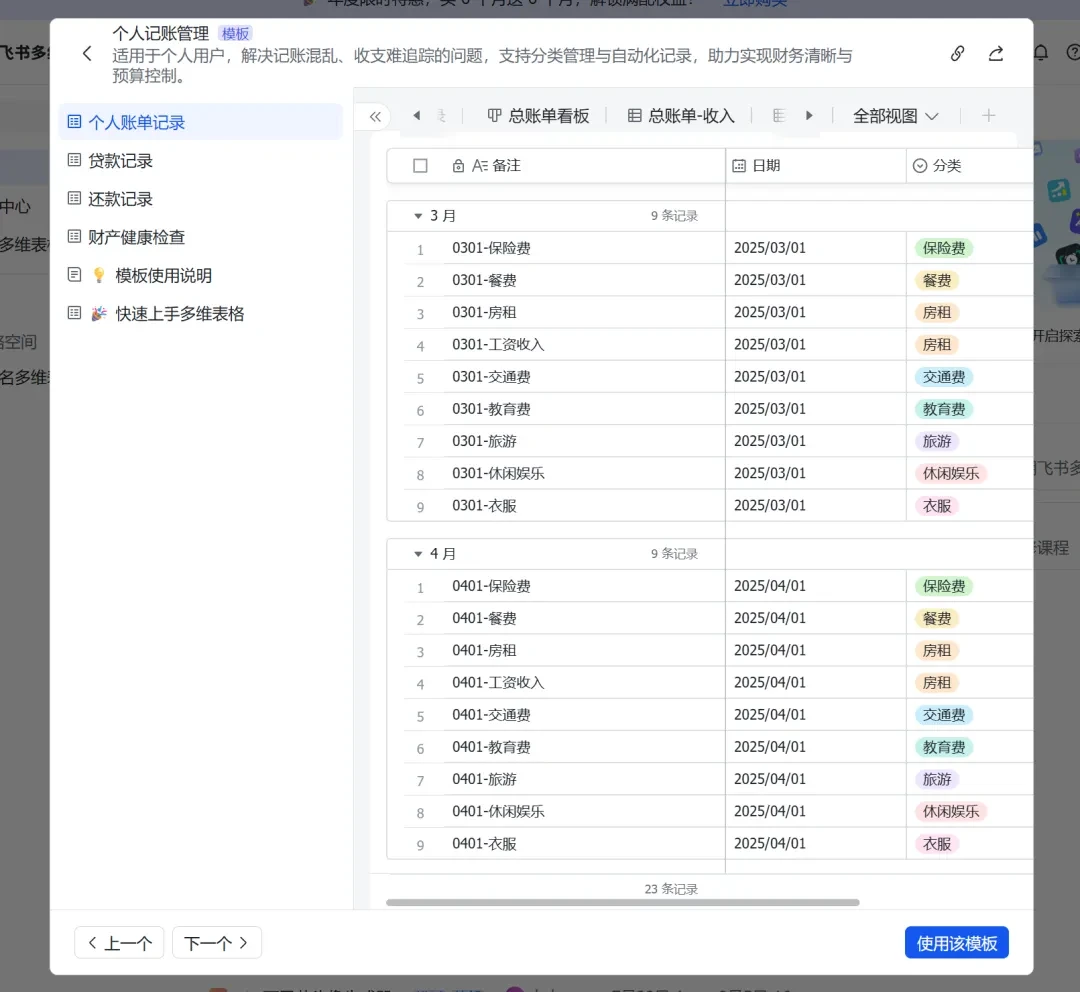Click the 模板 badge next to the title
This screenshot has height=992, width=1080.
235,34
